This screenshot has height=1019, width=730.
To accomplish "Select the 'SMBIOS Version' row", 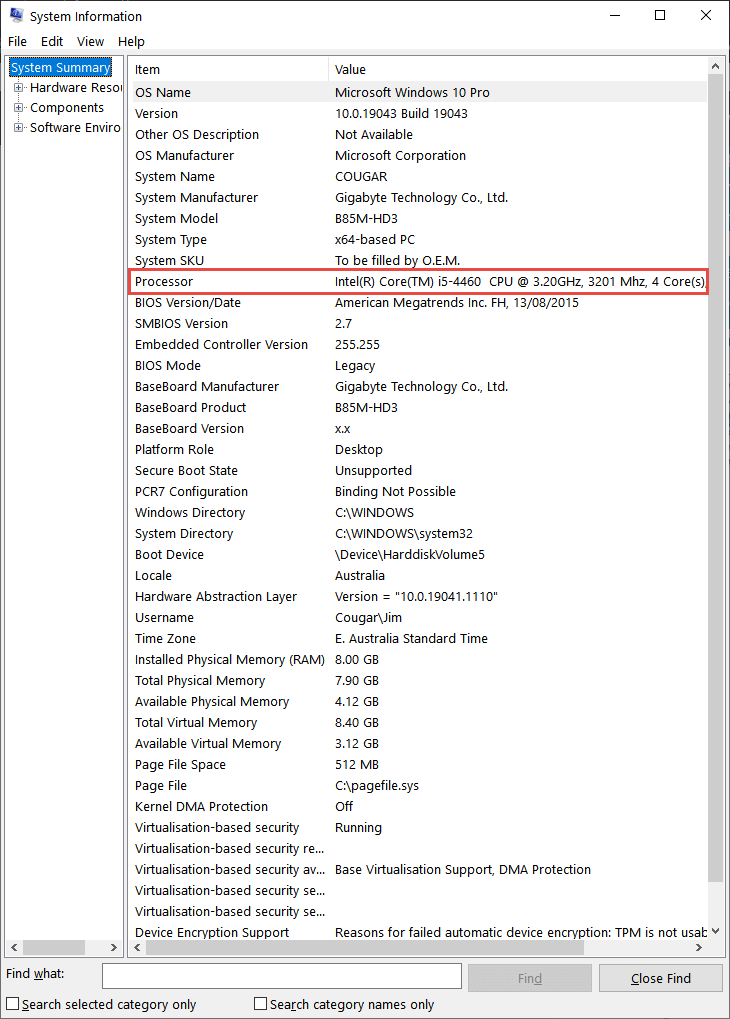I will tap(417, 324).
